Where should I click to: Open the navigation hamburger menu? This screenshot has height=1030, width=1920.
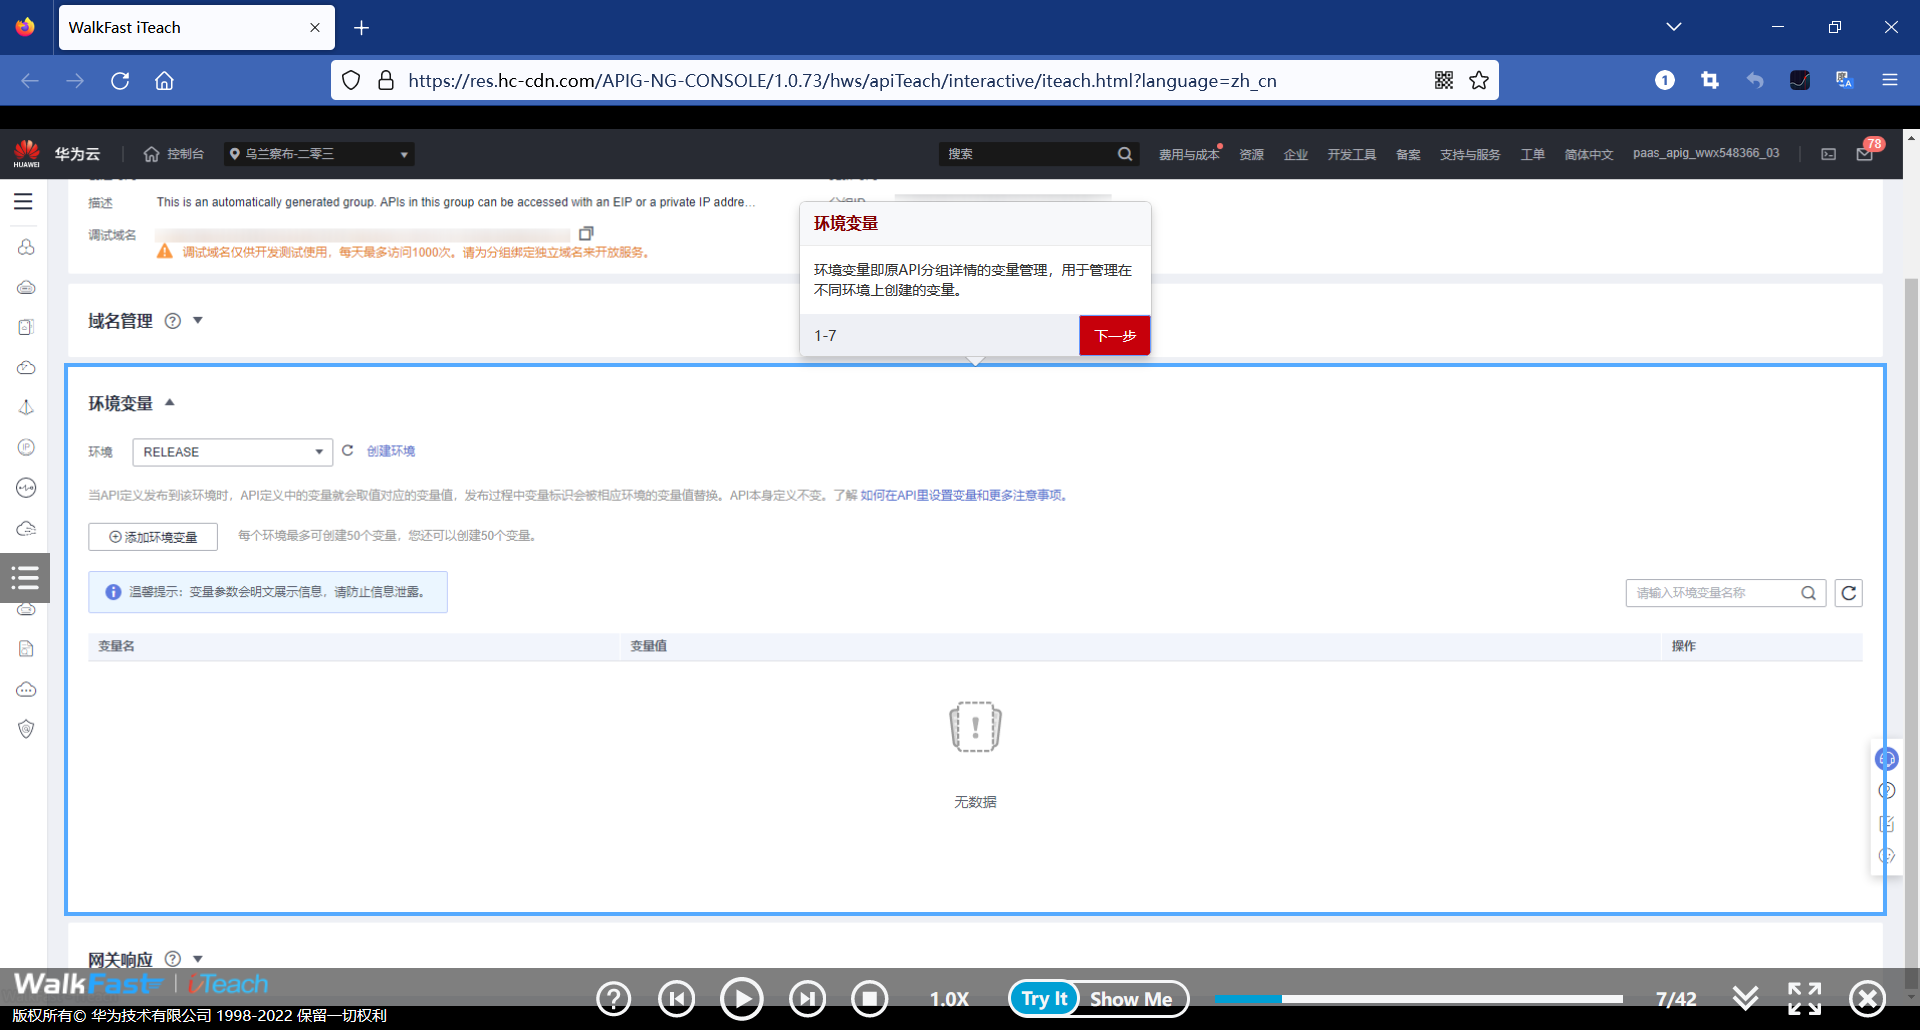[x=23, y=201]
